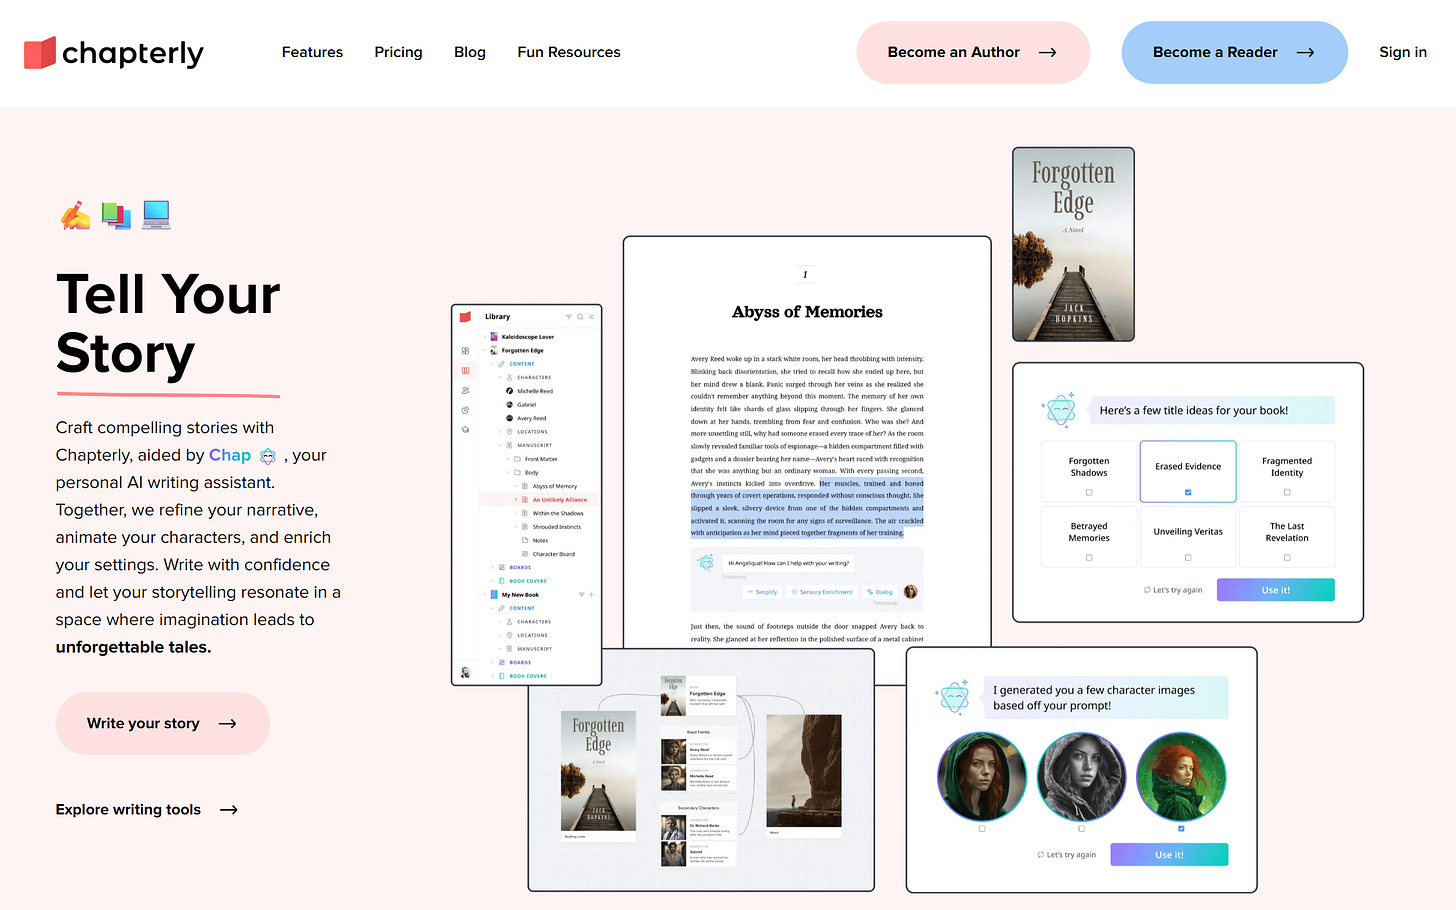Image resolution: width=1456 pixels, height=910 pixels.
Task: Open An Unlikely Alliance chapter in Library
Action: pyautogui.click(x=559, y=500)
